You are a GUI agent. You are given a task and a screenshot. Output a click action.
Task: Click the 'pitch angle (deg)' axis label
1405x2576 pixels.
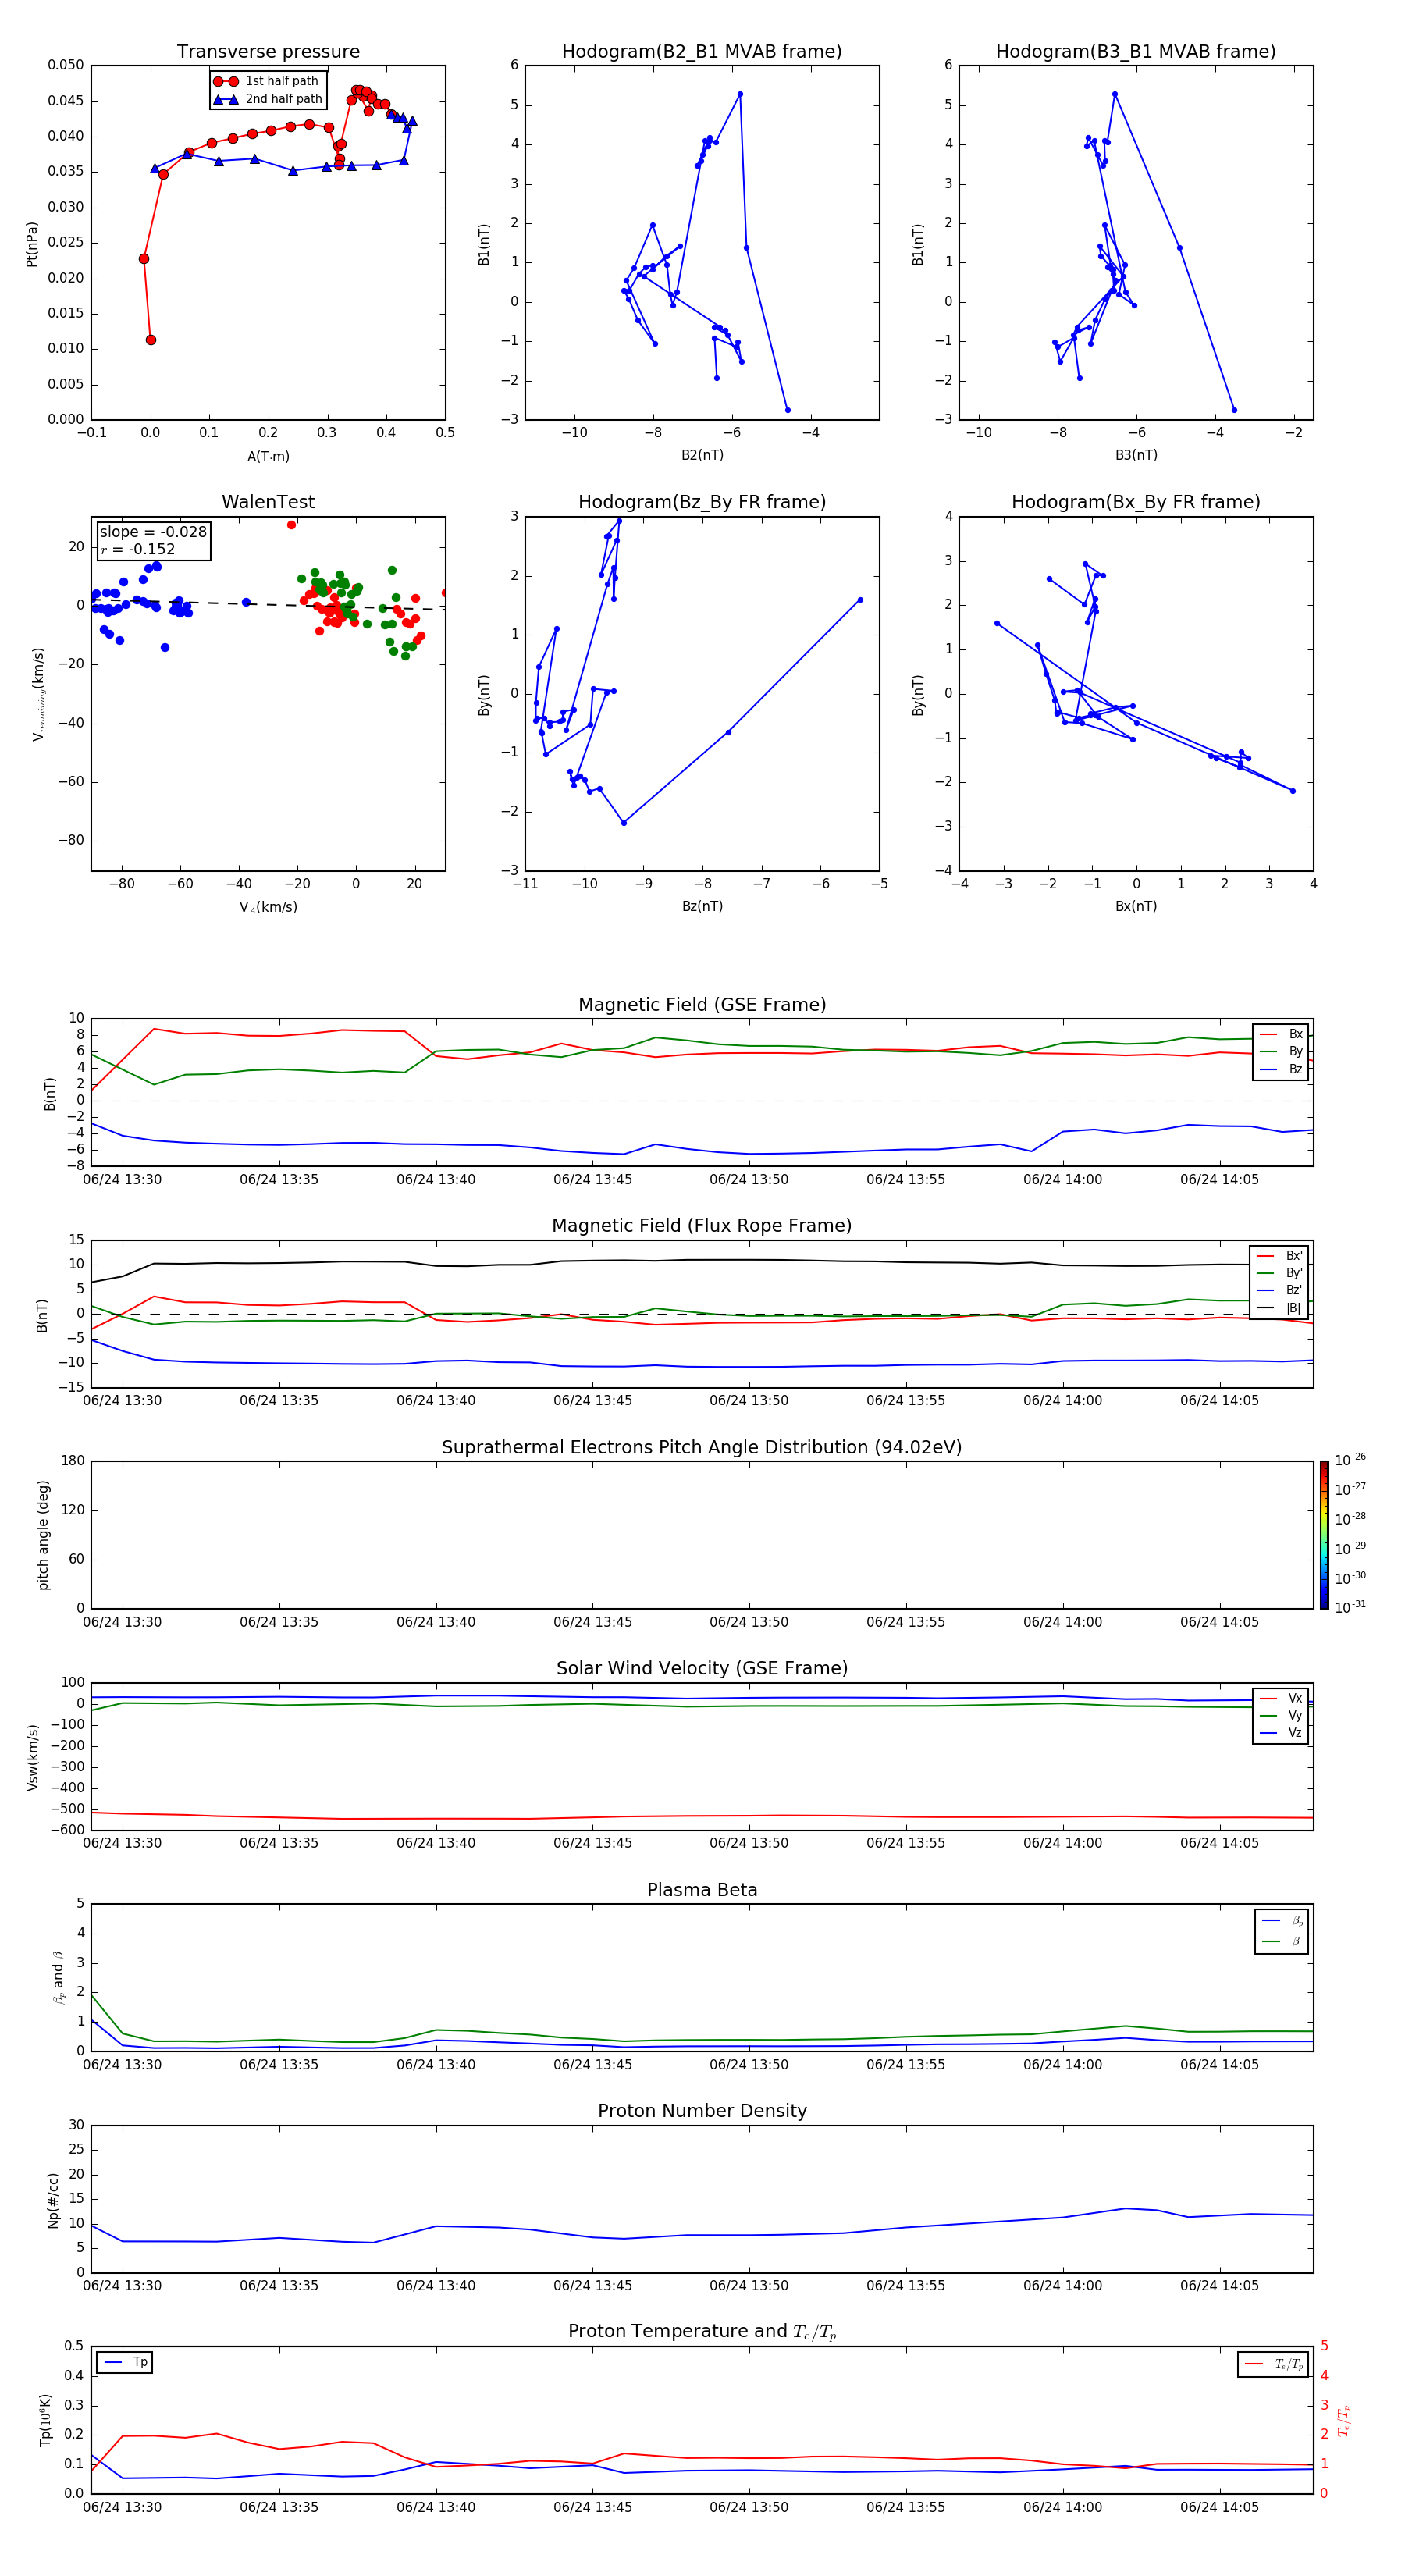click(x=43, y=1535)
